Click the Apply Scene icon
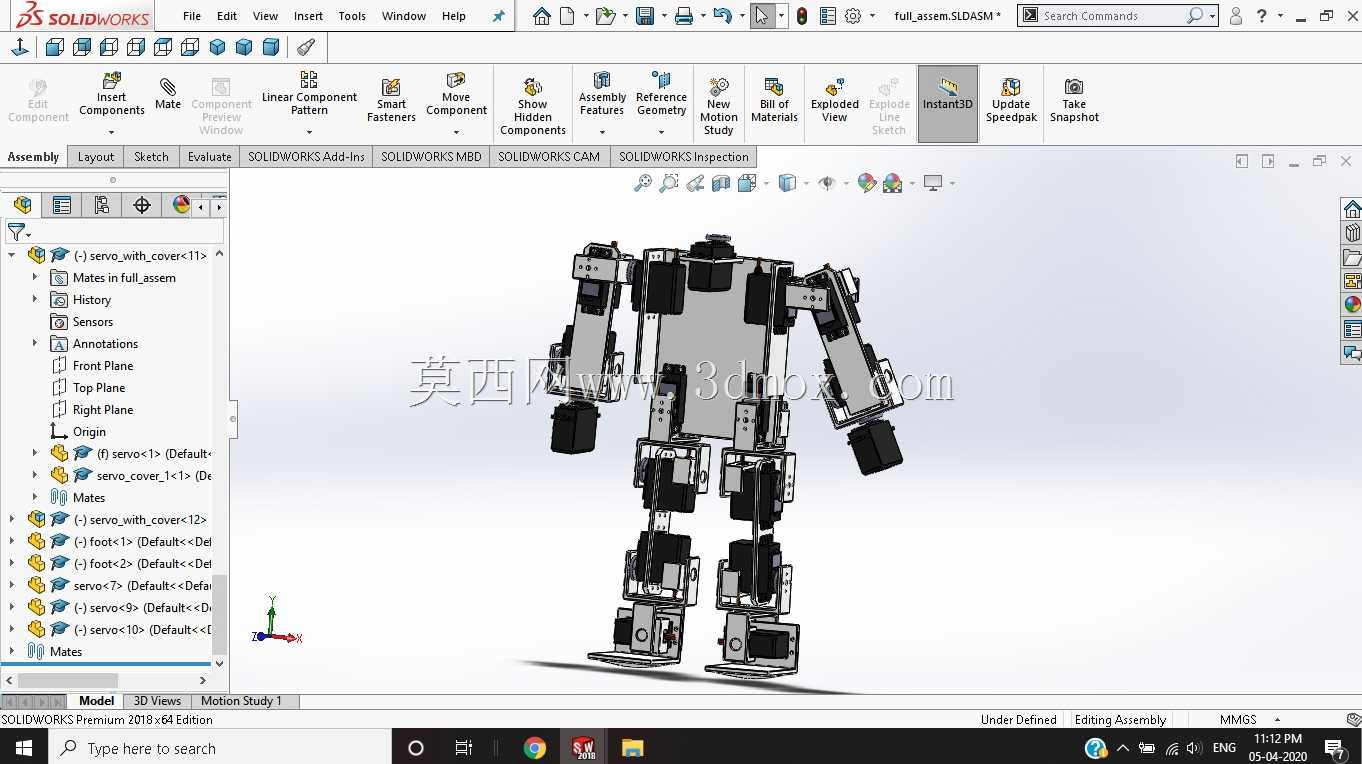 point(892,183)
